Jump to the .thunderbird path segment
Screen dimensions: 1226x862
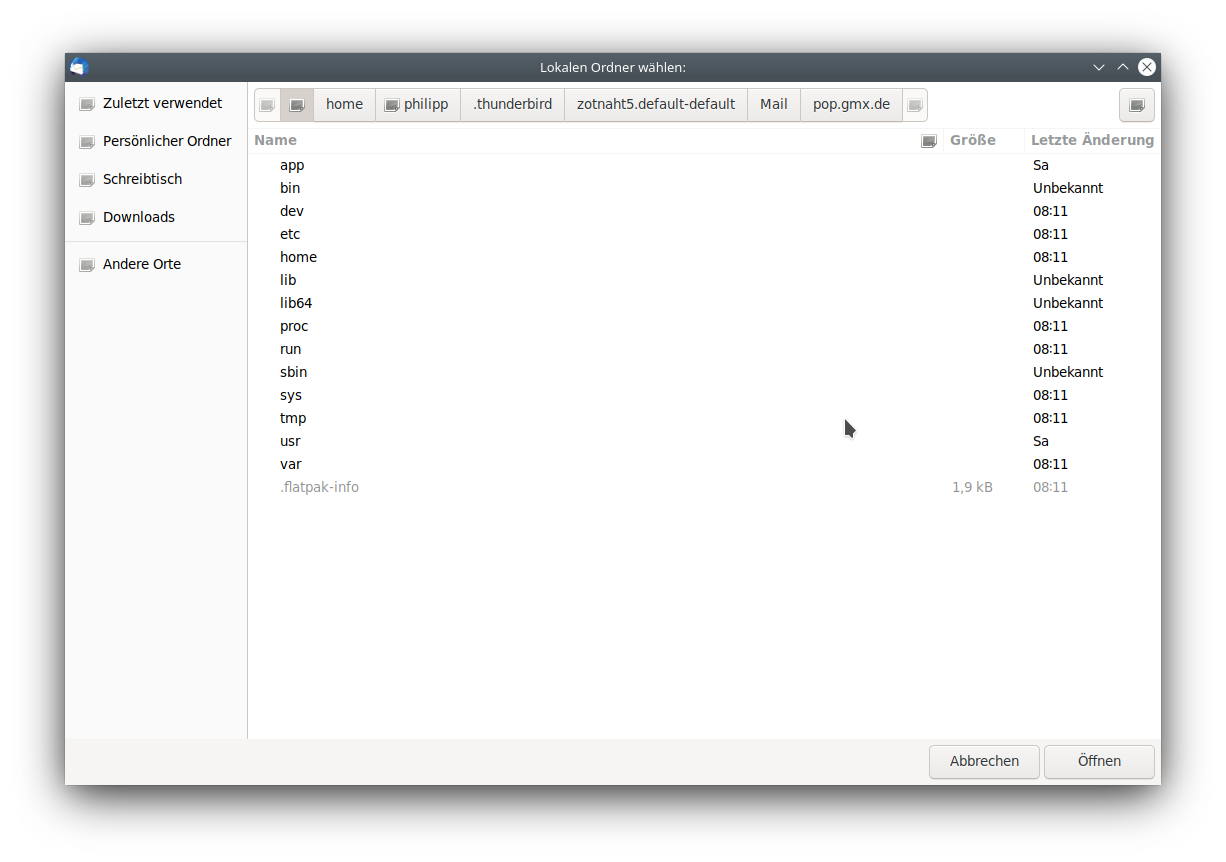pyautogui.click(x=512, y=105)
